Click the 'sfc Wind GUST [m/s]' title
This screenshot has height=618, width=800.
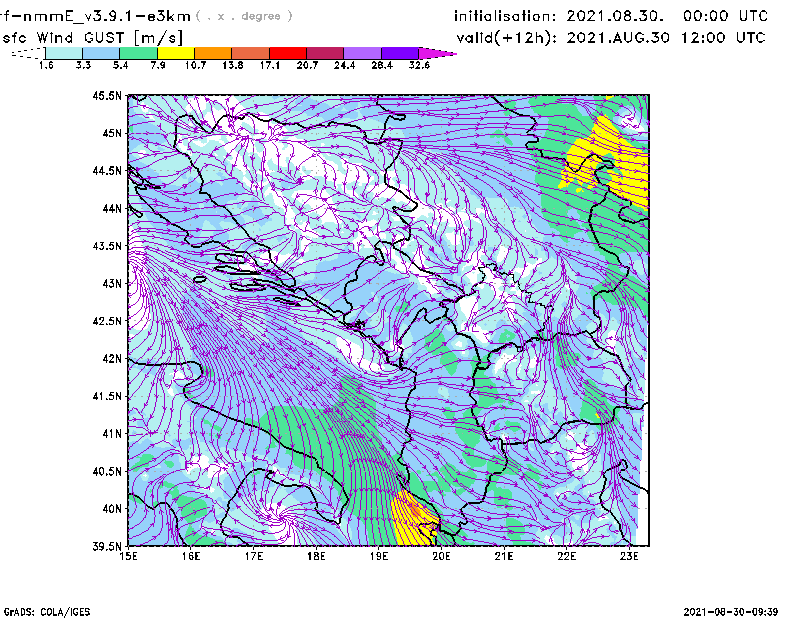tap(92, 37)
